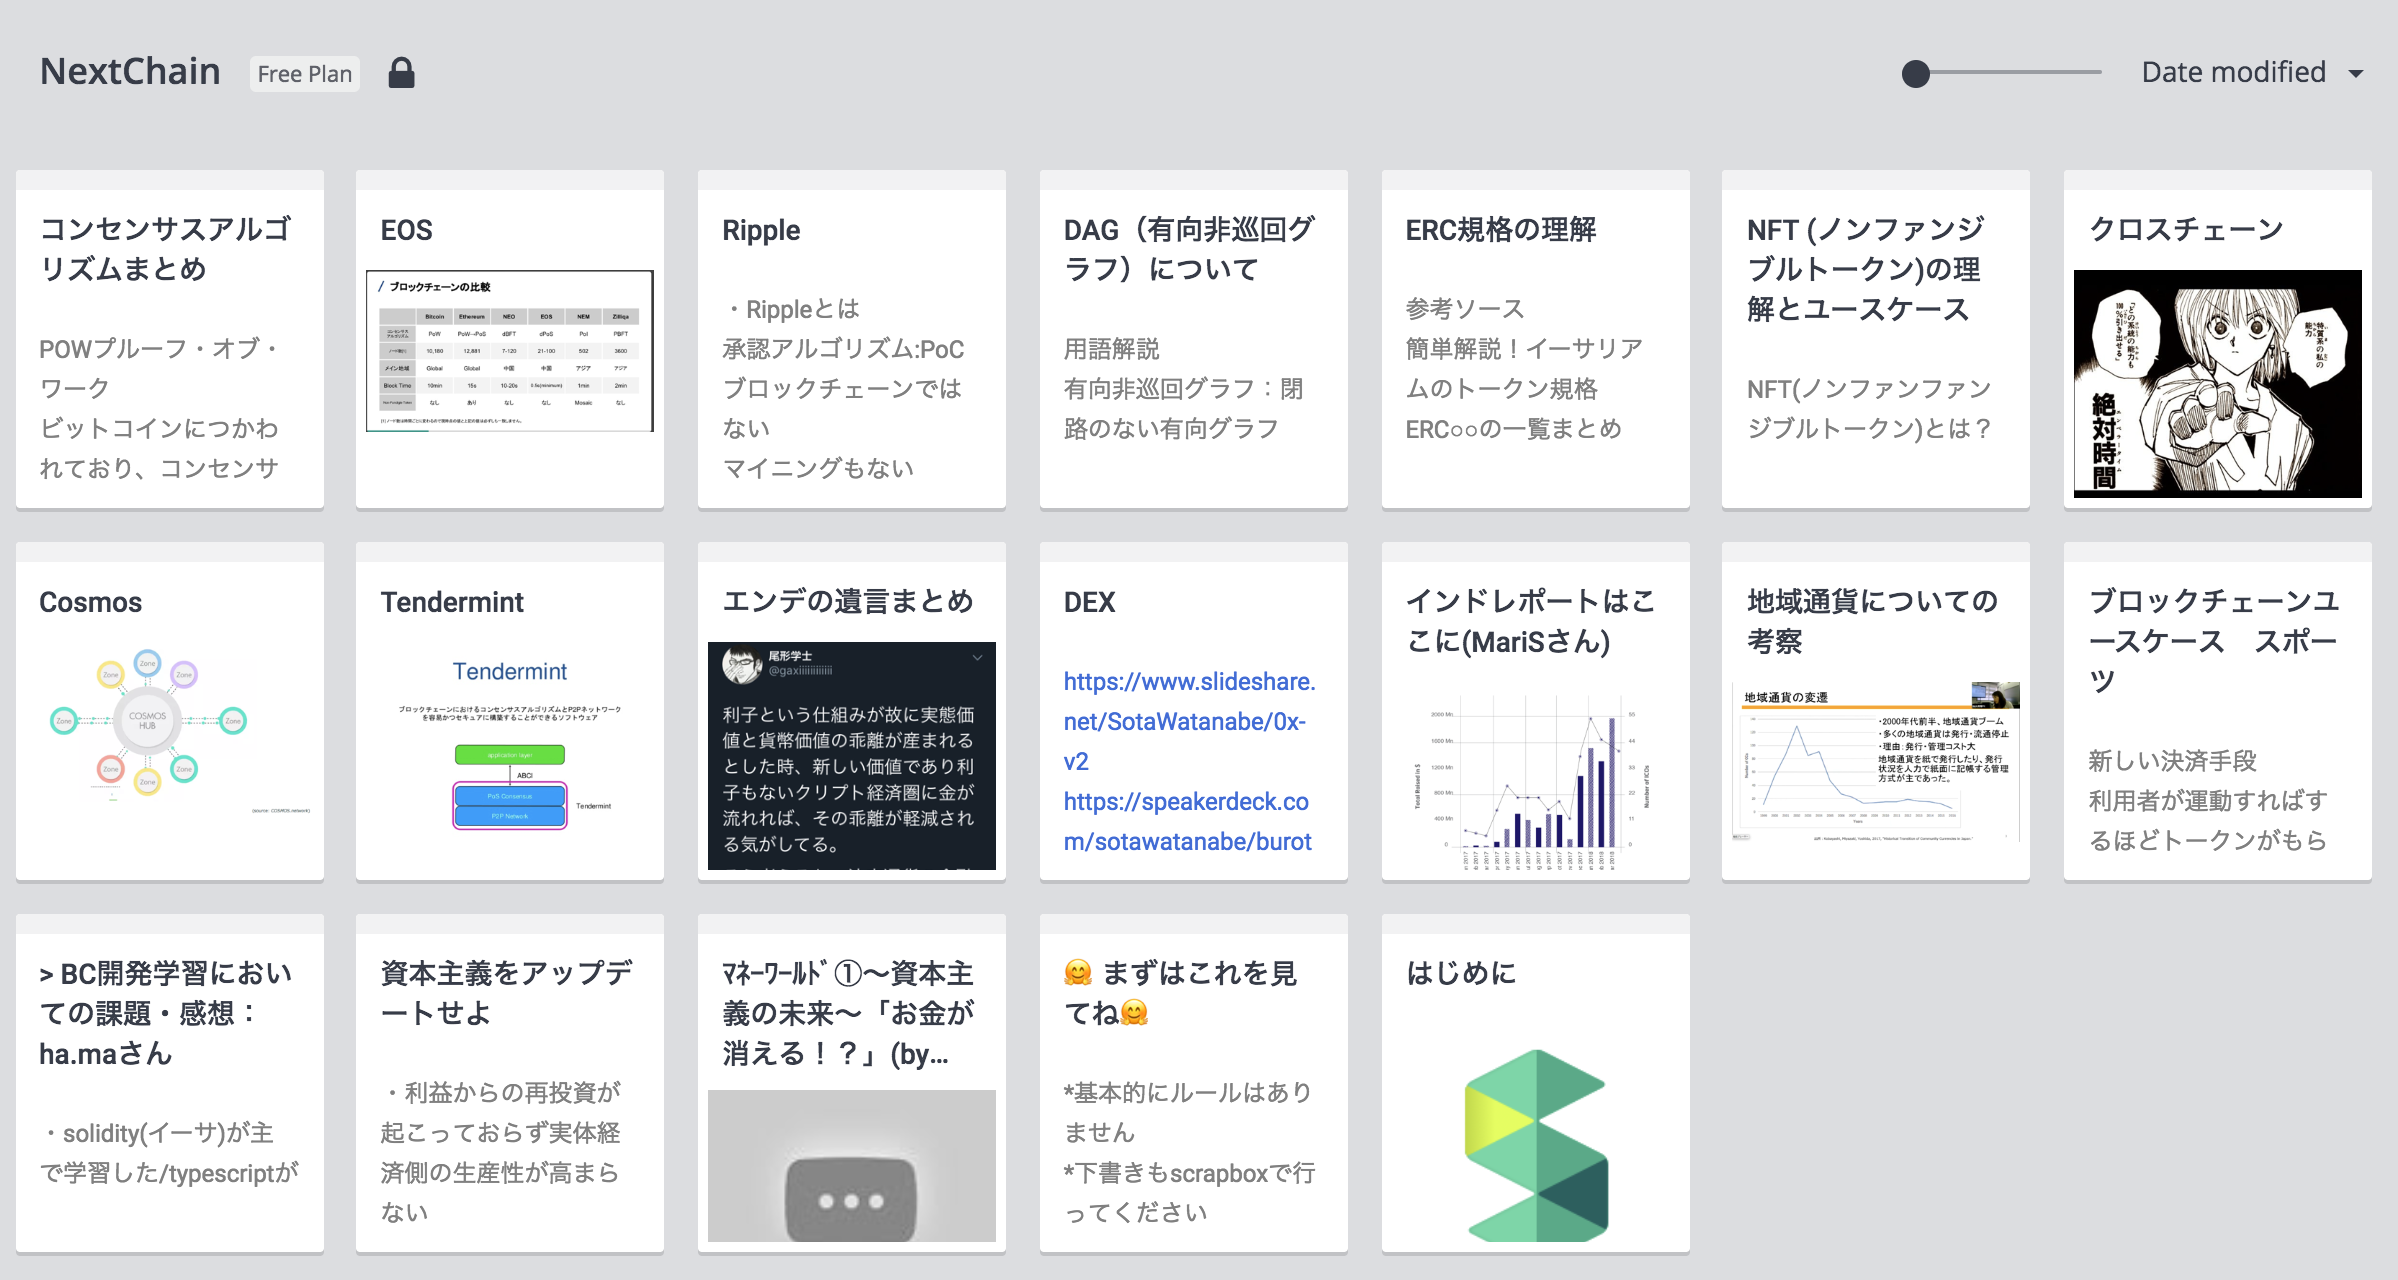This screenshot has height=1280, width=2398.
Task: Open the まずはこれを見てね emoji card
Action: click(x=1193, y=1084)
